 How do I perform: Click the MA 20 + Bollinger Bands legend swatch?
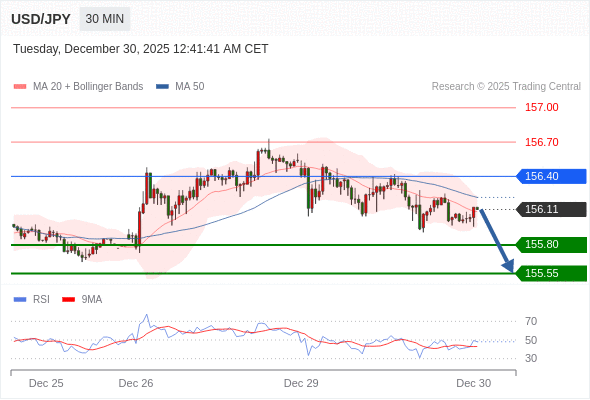(x=20, y=87)
